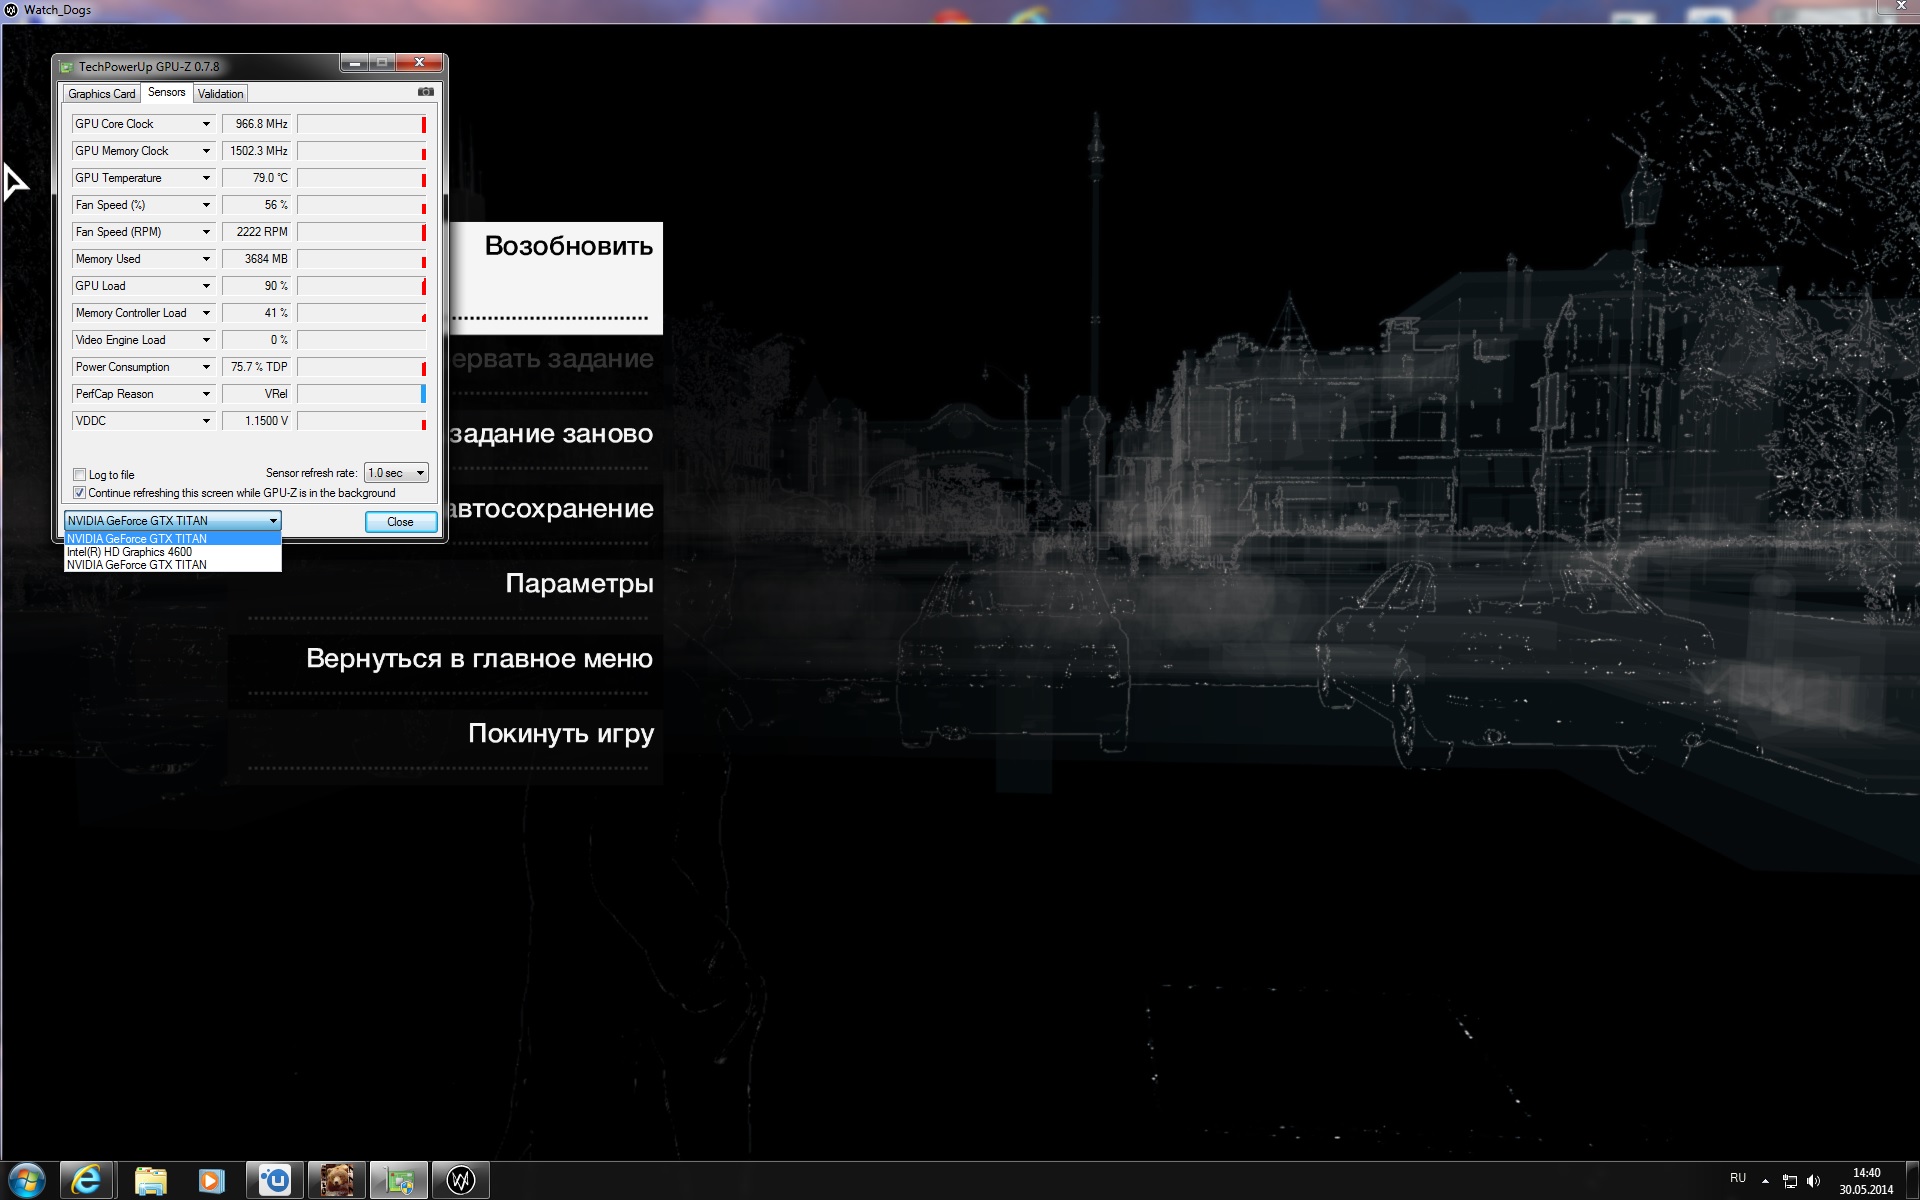Image resolution: width=1920 pixels, height=1200 pixels.
Task: Click Покинуть игру menu entry
Action: [560, 734]
